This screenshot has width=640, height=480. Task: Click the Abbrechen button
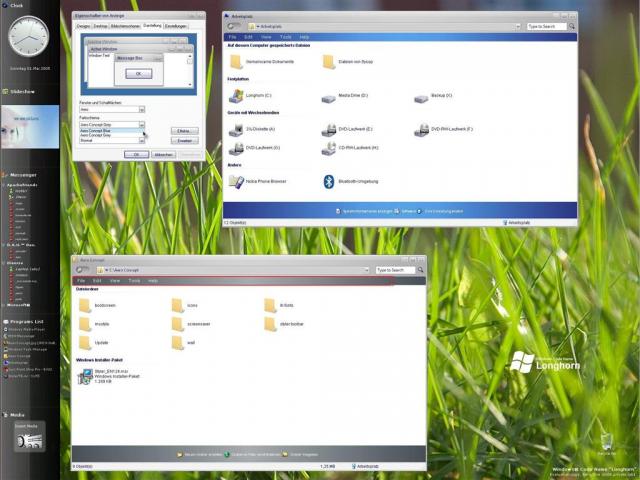click(x=163, y=155)
